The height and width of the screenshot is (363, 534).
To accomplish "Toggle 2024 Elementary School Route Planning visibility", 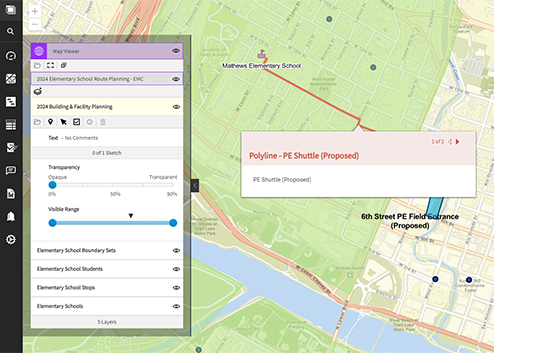I will click(176, 79).
